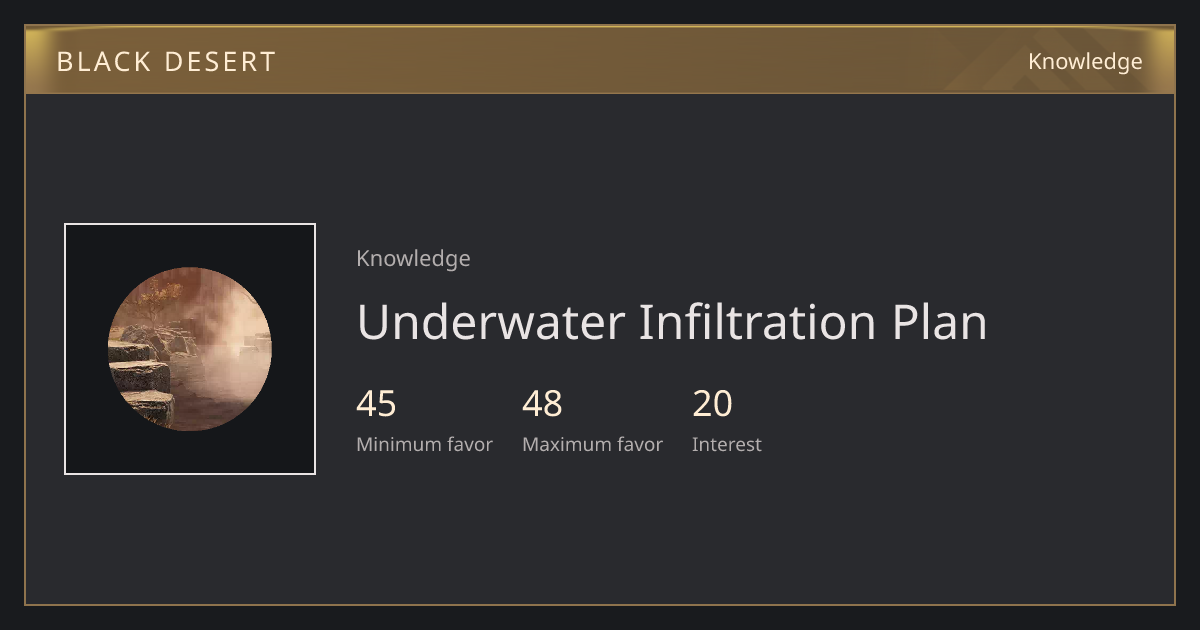The image size is (1200, 630).
Task: Click the gray Knowledge category label above the title
Action: point(413,259)
